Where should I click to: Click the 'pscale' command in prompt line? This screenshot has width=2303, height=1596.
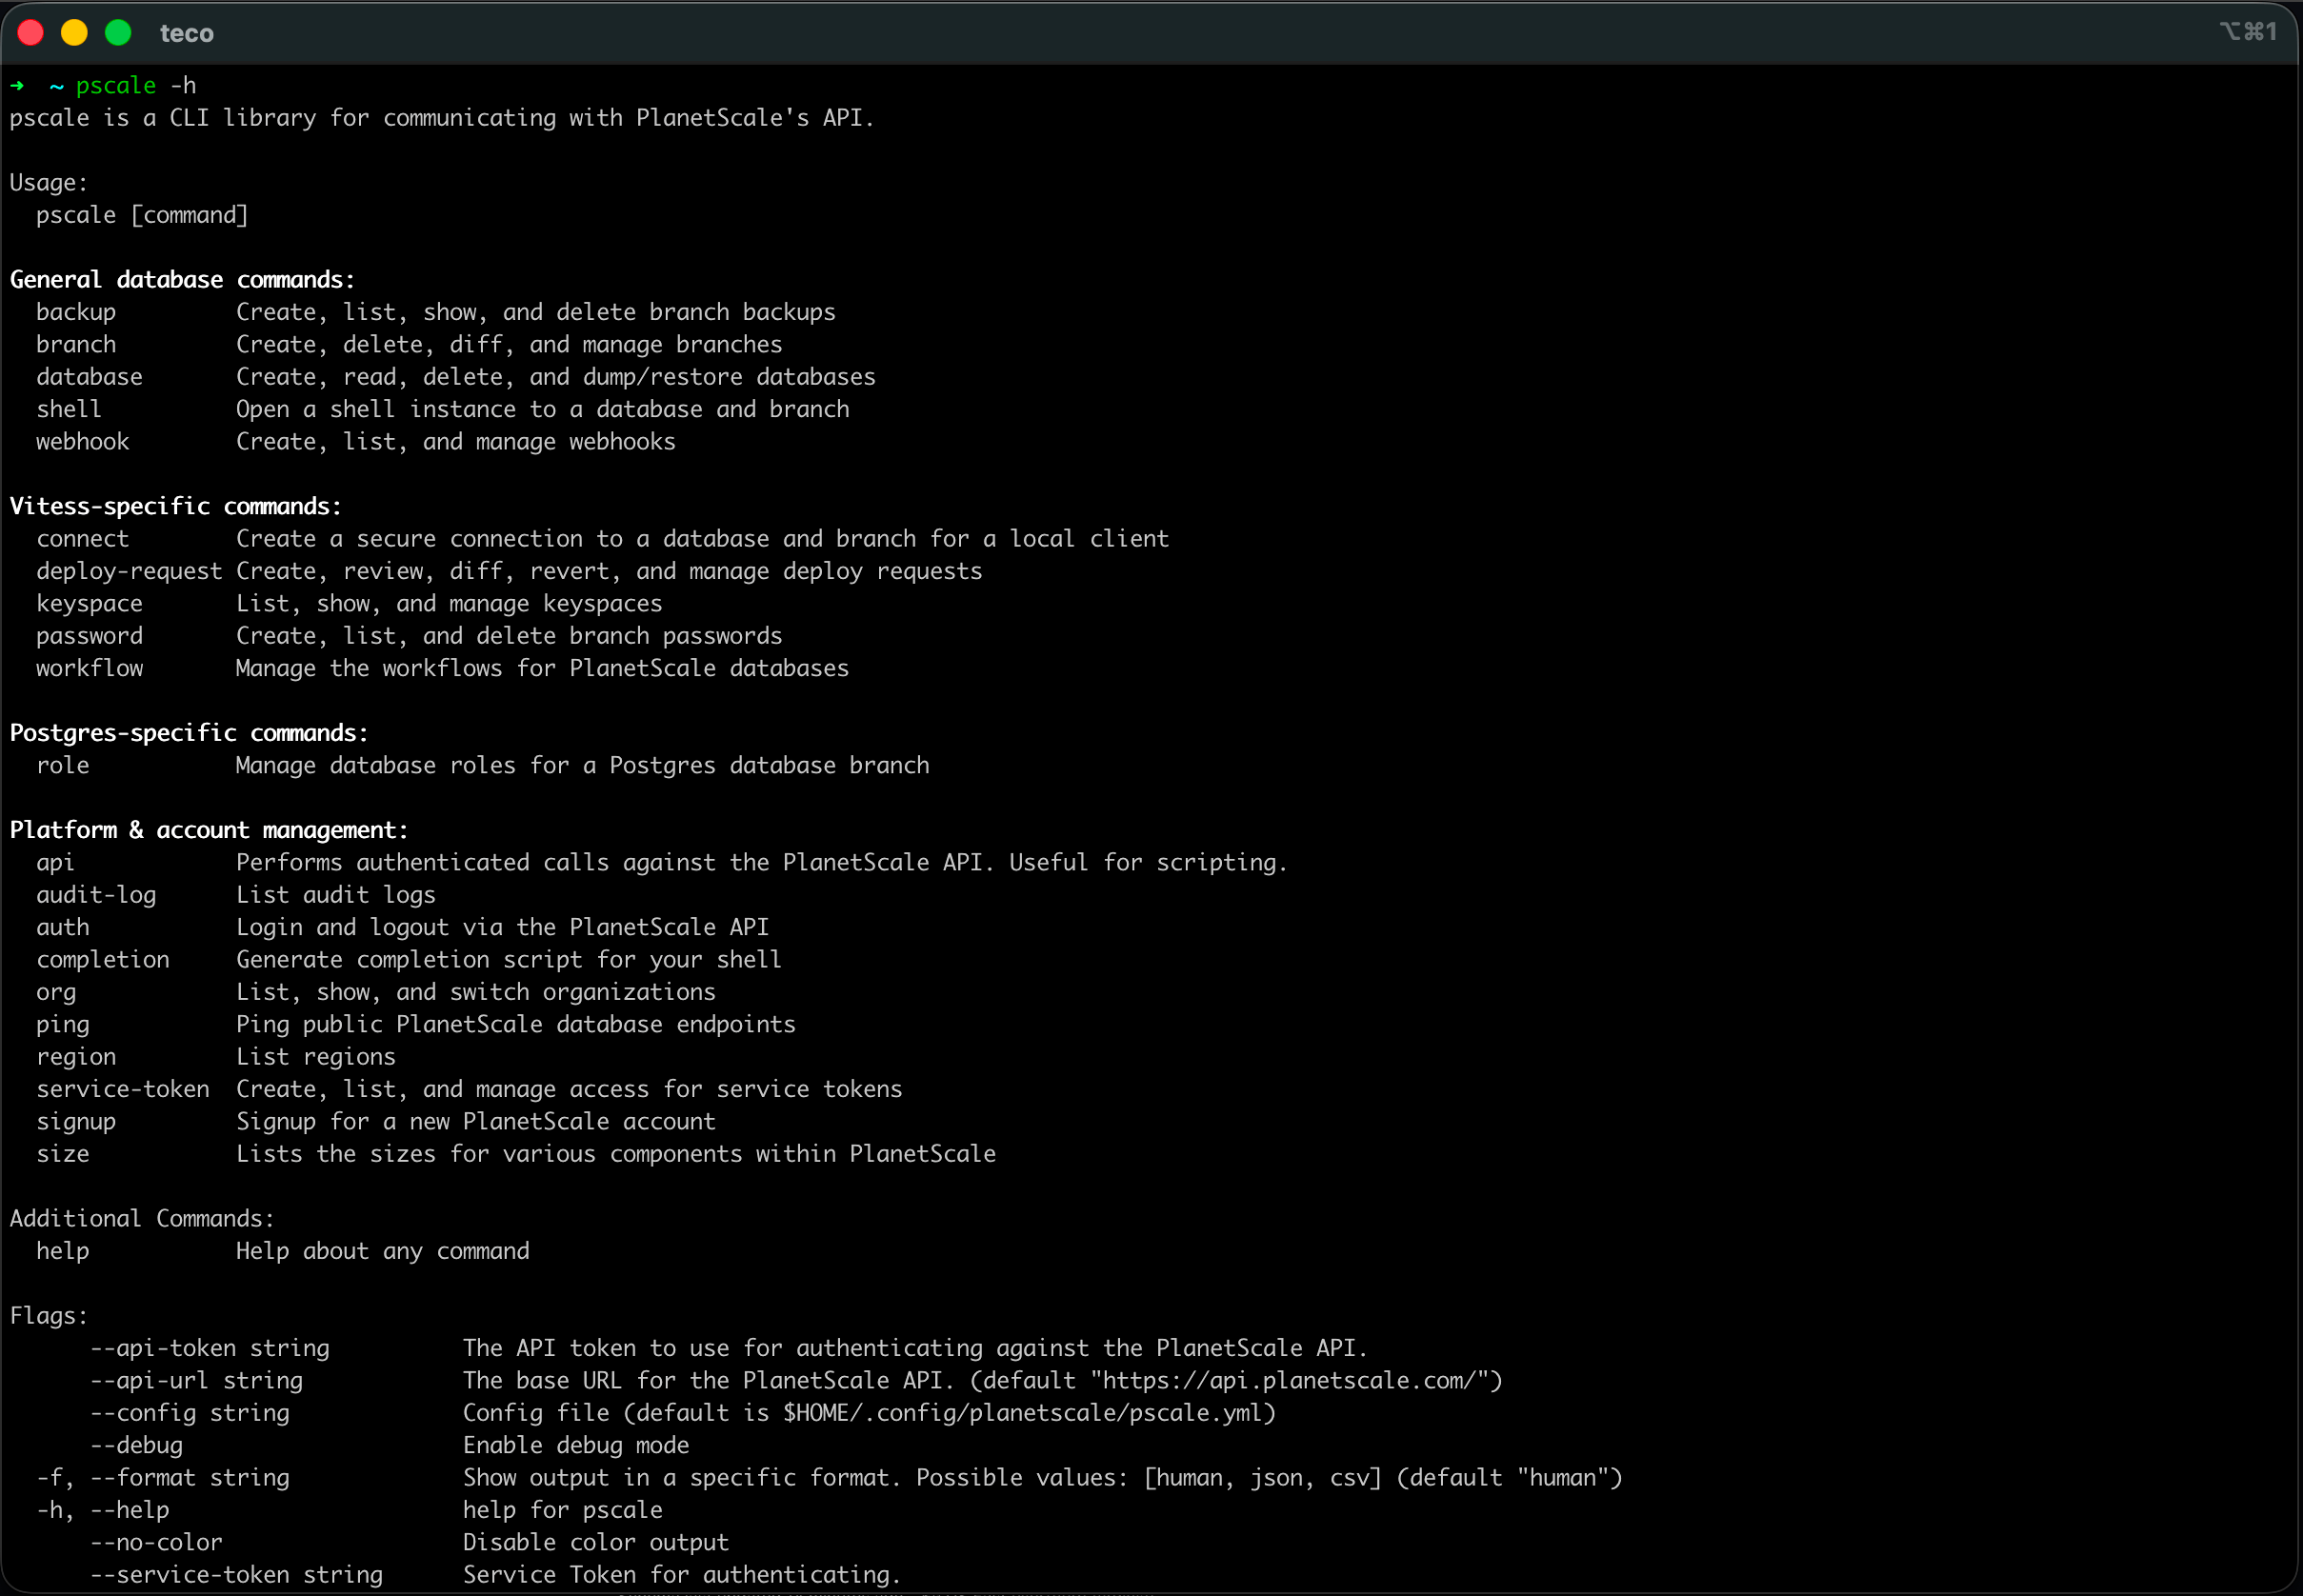pyautogui.click(x=116, y=86)
